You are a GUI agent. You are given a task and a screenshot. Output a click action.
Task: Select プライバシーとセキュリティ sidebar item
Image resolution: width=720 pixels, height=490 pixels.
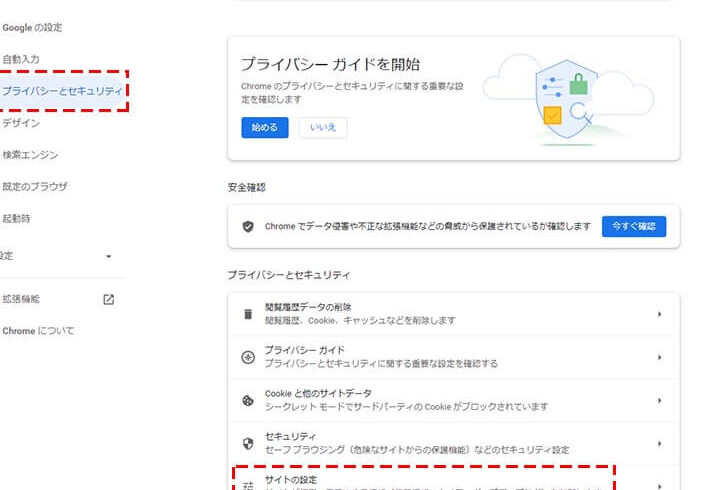pos(62,91)
